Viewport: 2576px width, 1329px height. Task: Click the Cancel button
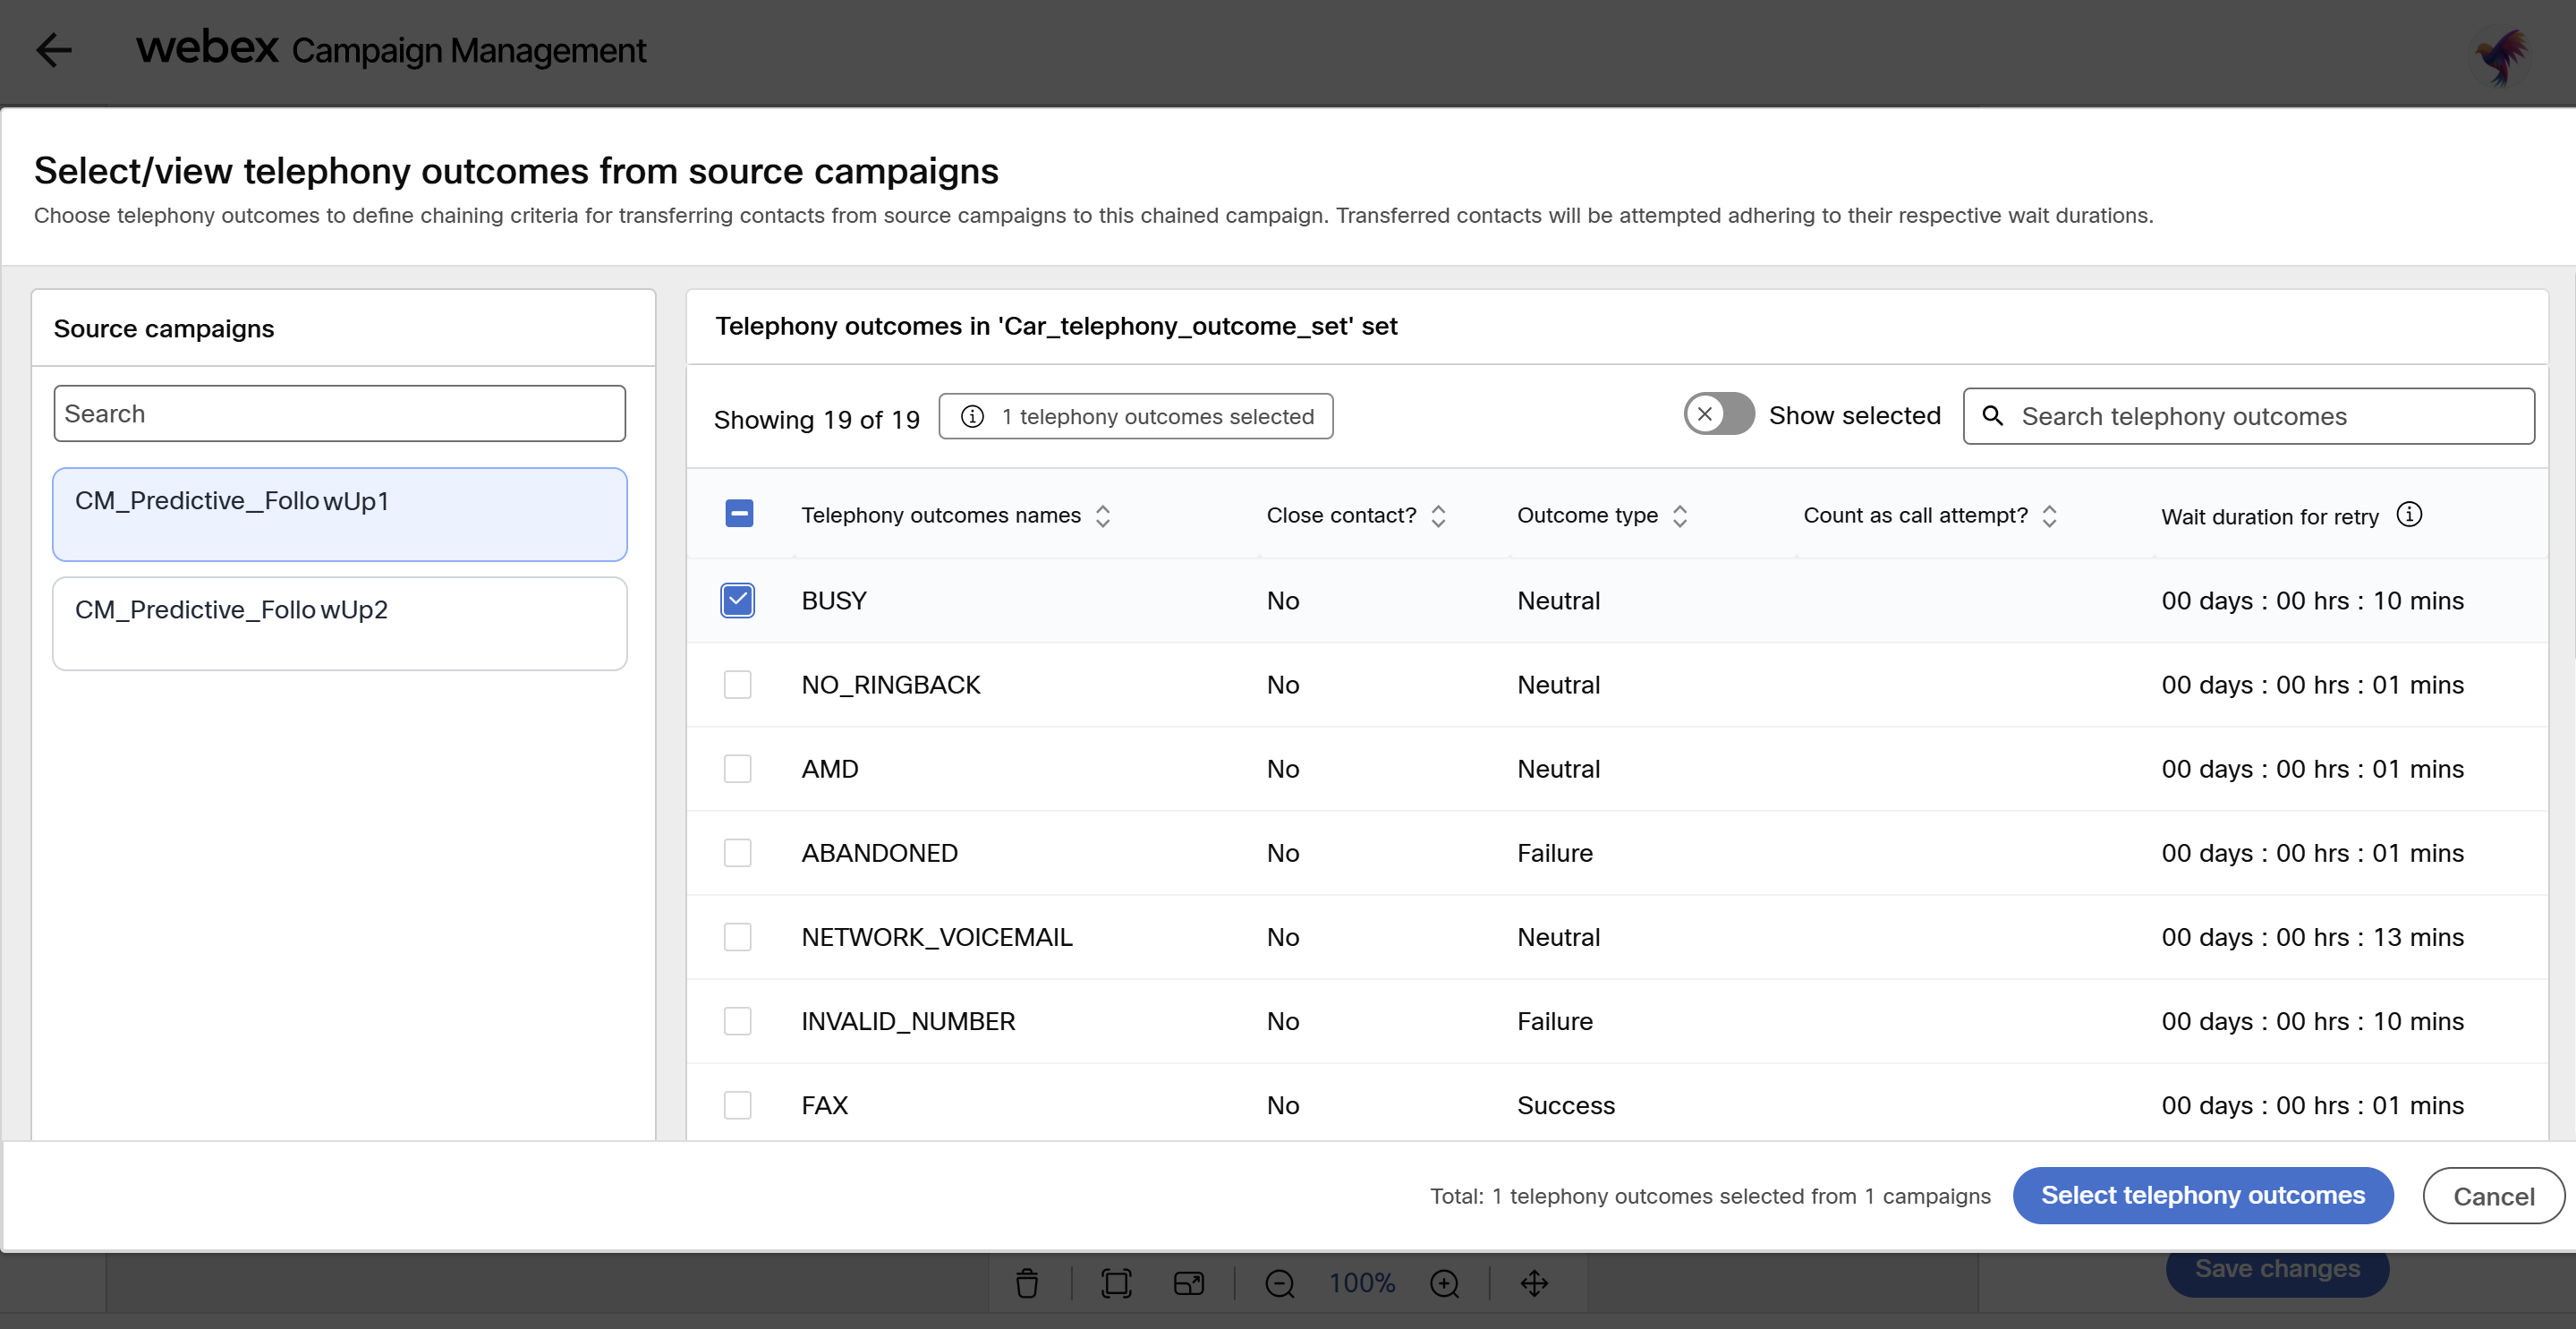tap(2493, 1196)
